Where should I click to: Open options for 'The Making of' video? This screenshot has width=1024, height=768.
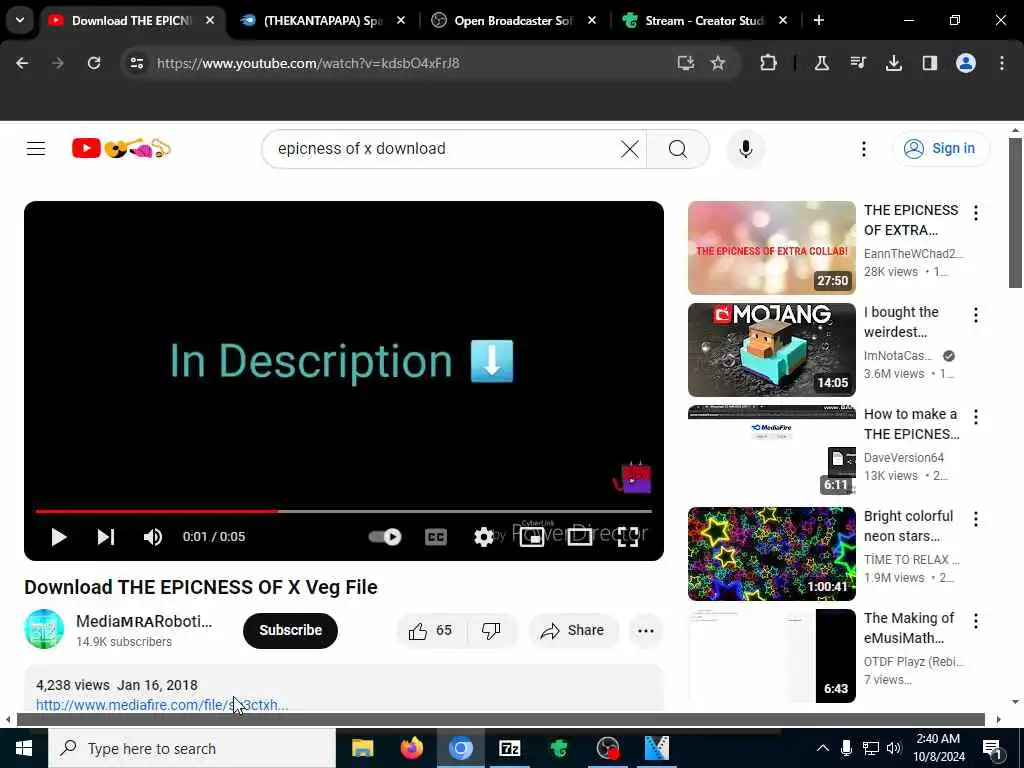(x=976, y=620)
